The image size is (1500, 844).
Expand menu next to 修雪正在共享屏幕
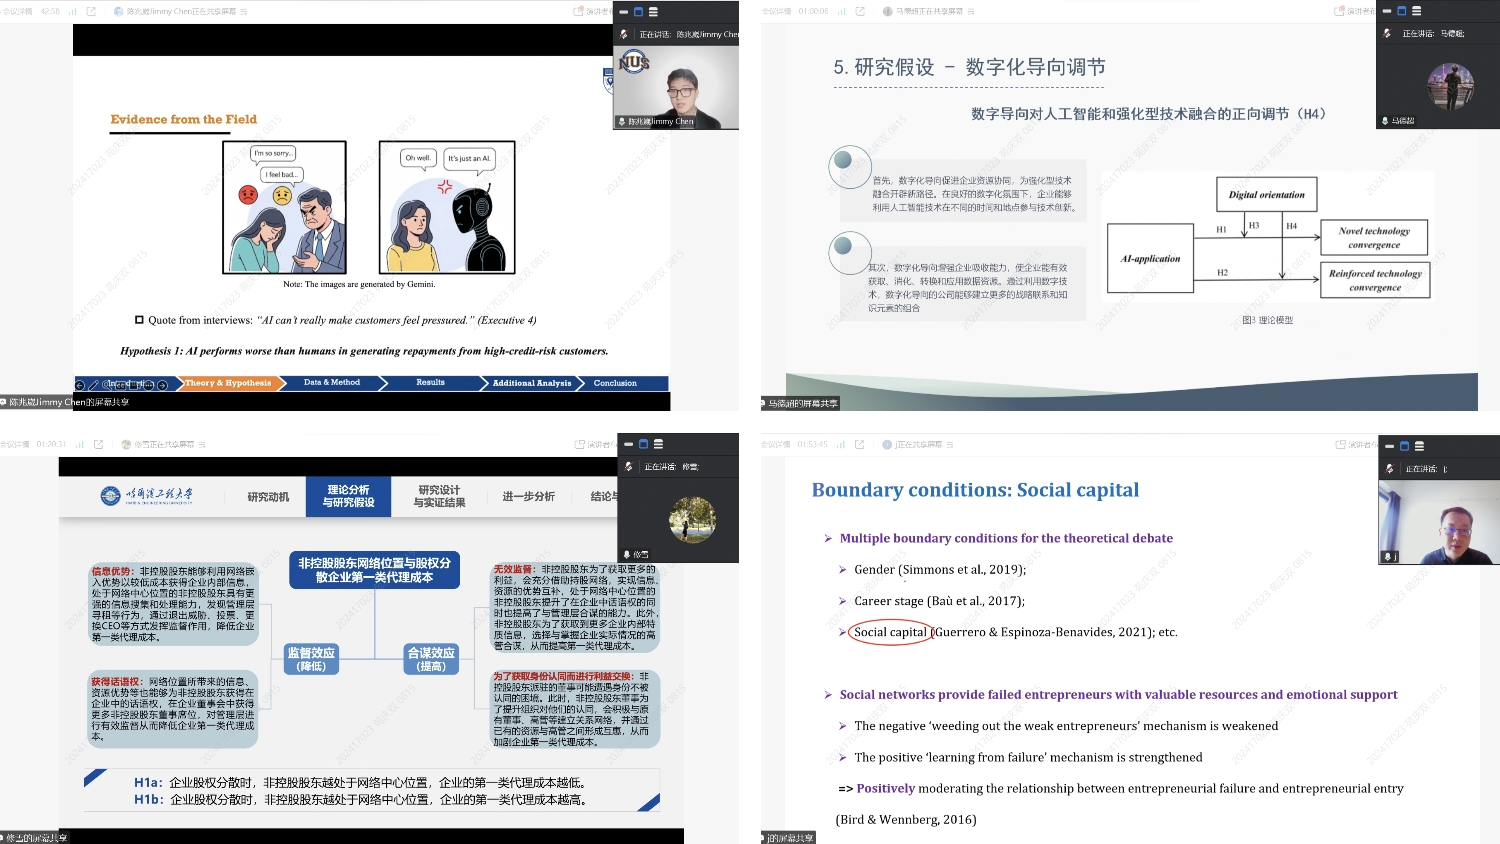click(x=202, y=444)
